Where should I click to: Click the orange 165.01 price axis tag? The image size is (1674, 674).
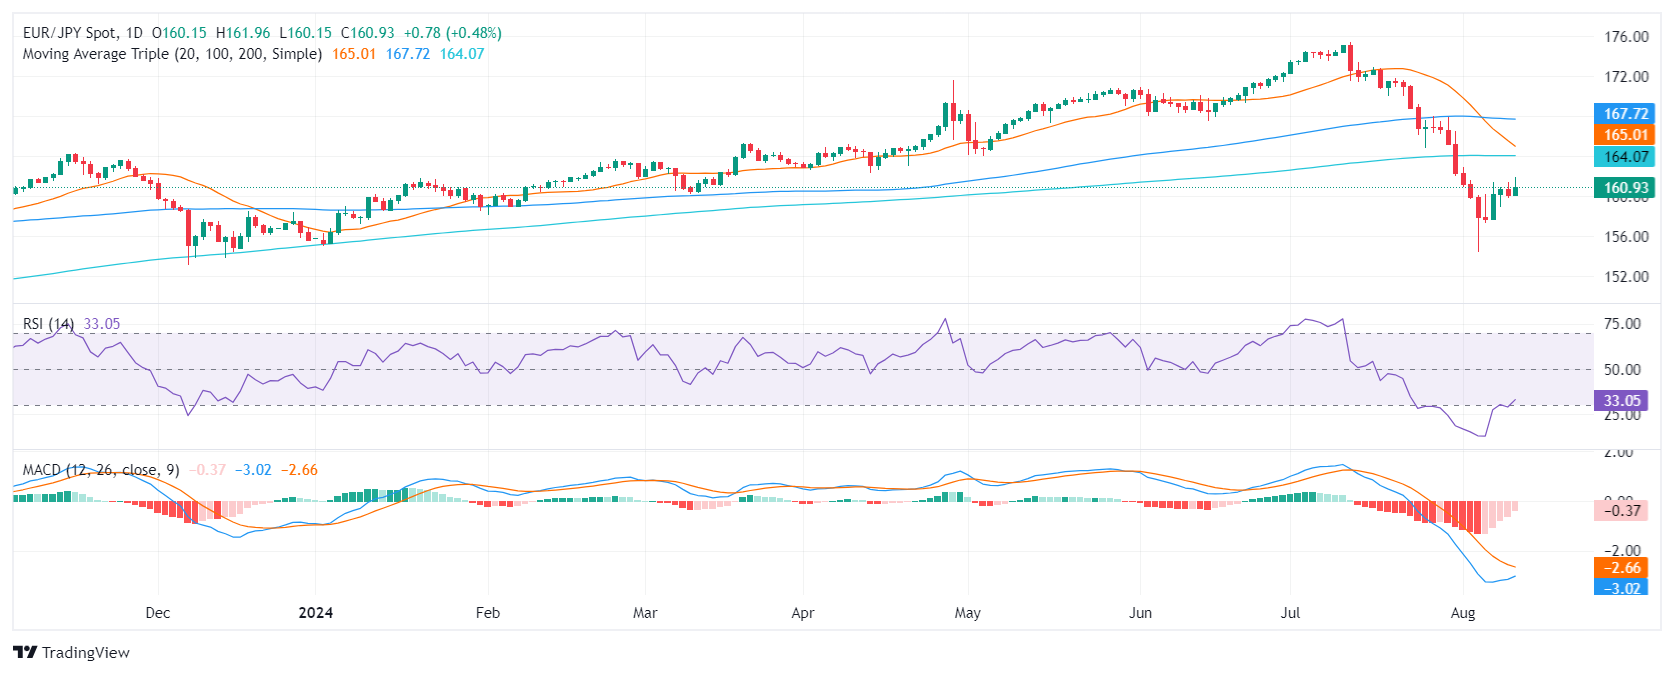click(1625, 135)
